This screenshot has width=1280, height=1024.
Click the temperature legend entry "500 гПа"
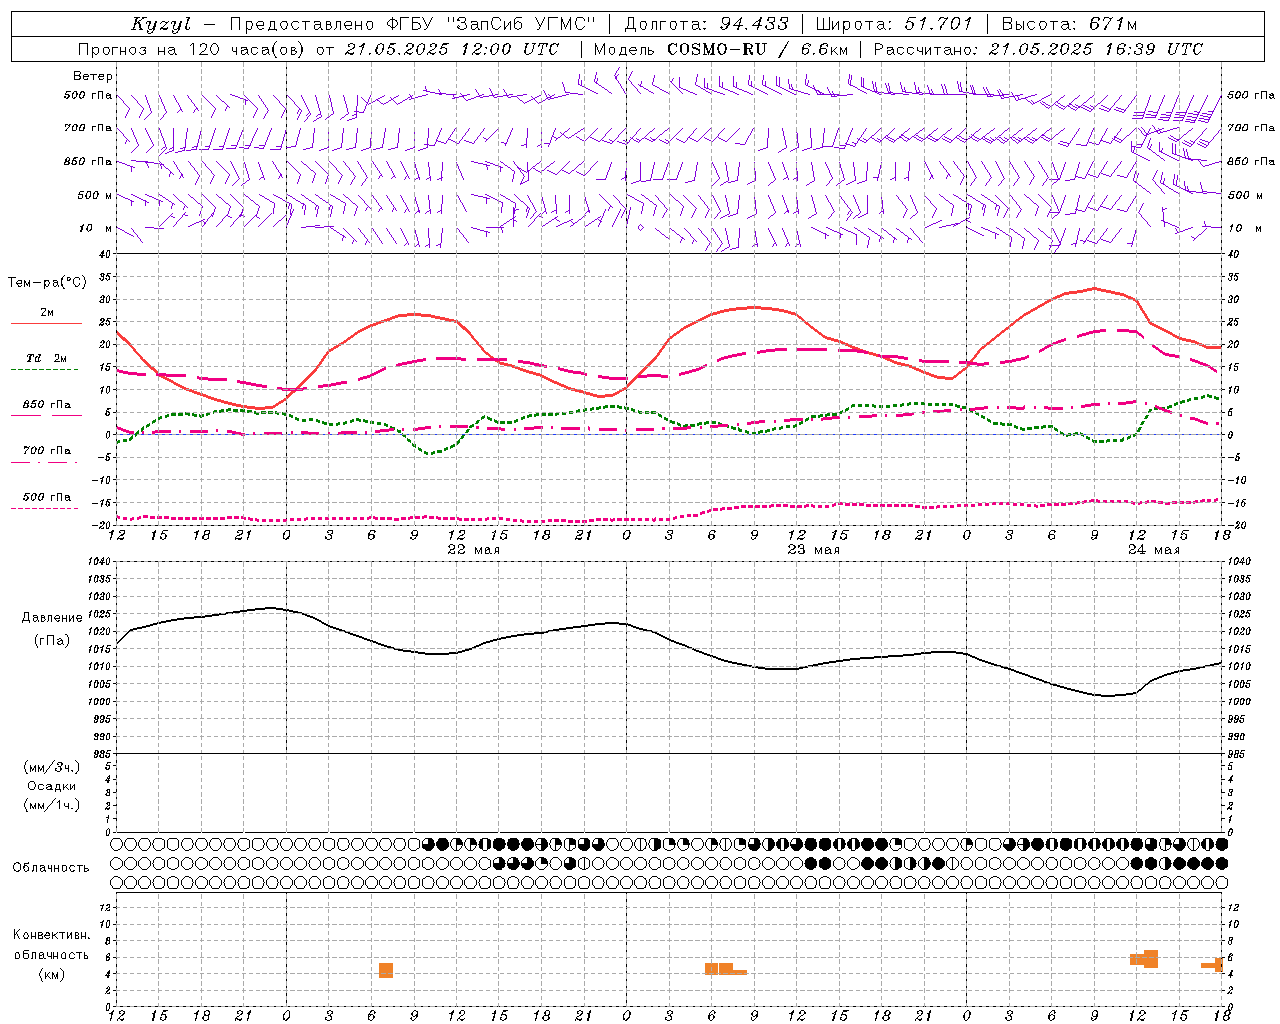point(47,497)
